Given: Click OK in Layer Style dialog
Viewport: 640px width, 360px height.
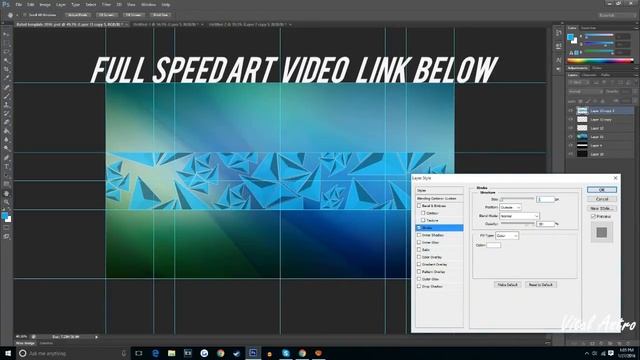Looking at the screenshot, I should coord(602,190).
